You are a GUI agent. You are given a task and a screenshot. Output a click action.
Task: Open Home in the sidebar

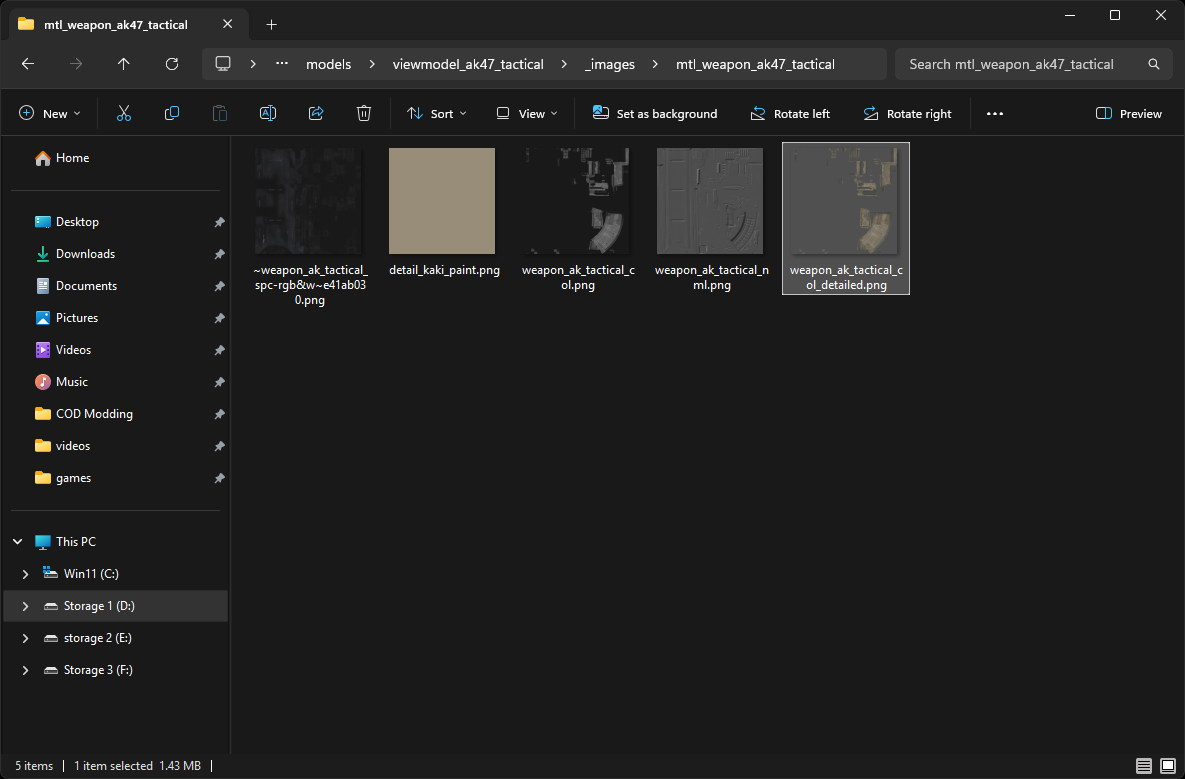[62, 158]
